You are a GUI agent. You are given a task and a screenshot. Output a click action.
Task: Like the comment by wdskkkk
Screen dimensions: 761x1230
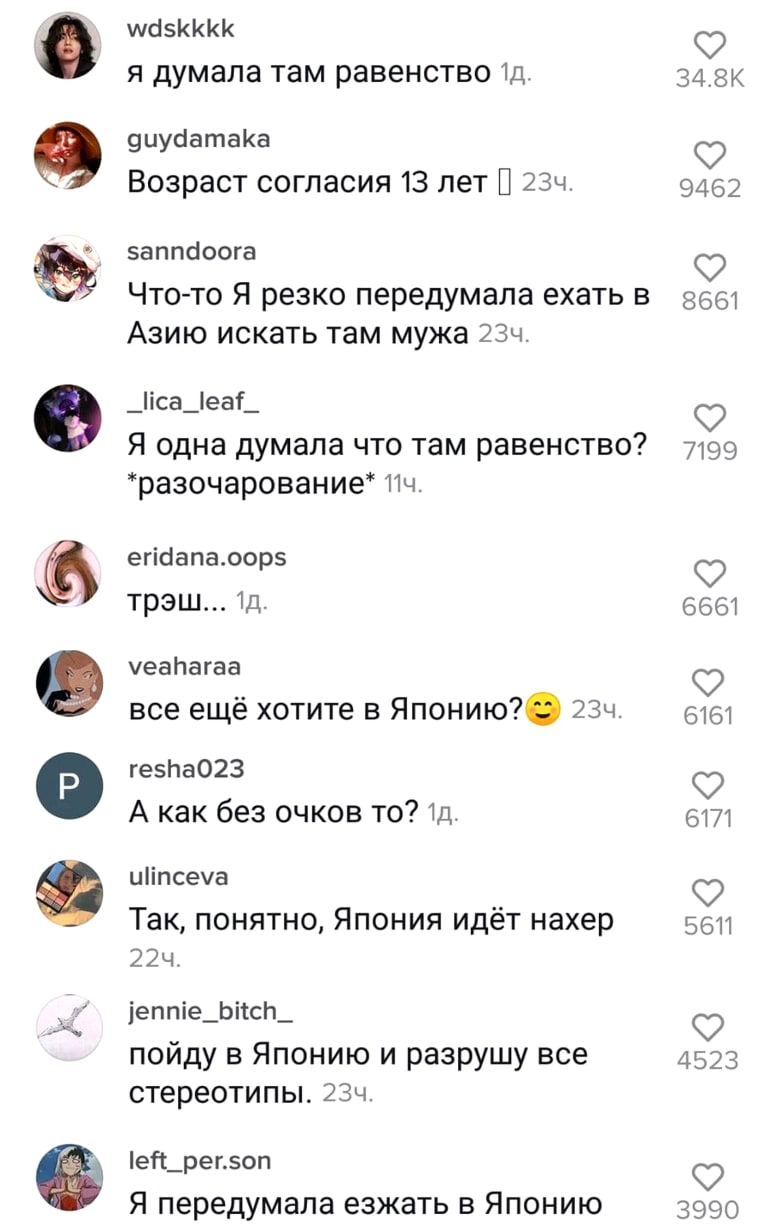(x=709, y=45)
